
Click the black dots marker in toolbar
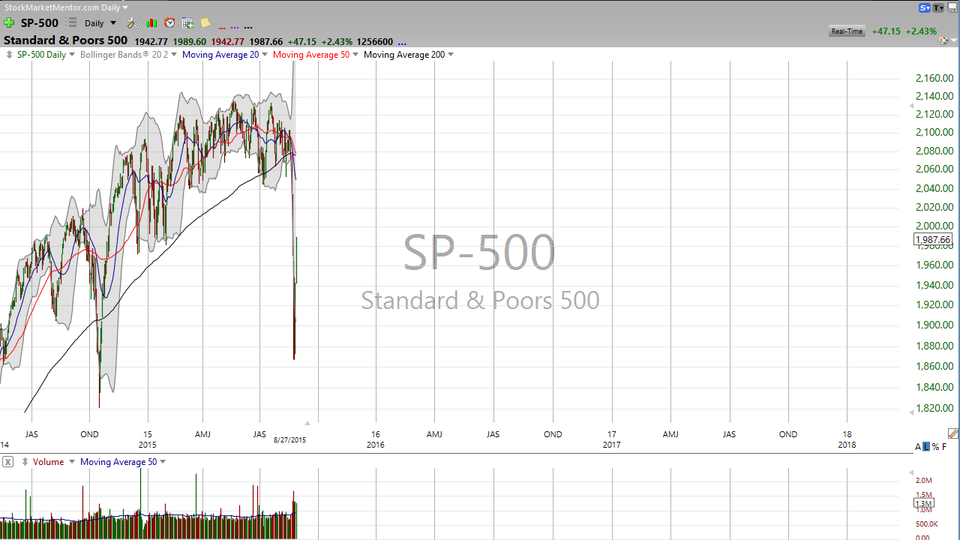click(x=248, y=27)
